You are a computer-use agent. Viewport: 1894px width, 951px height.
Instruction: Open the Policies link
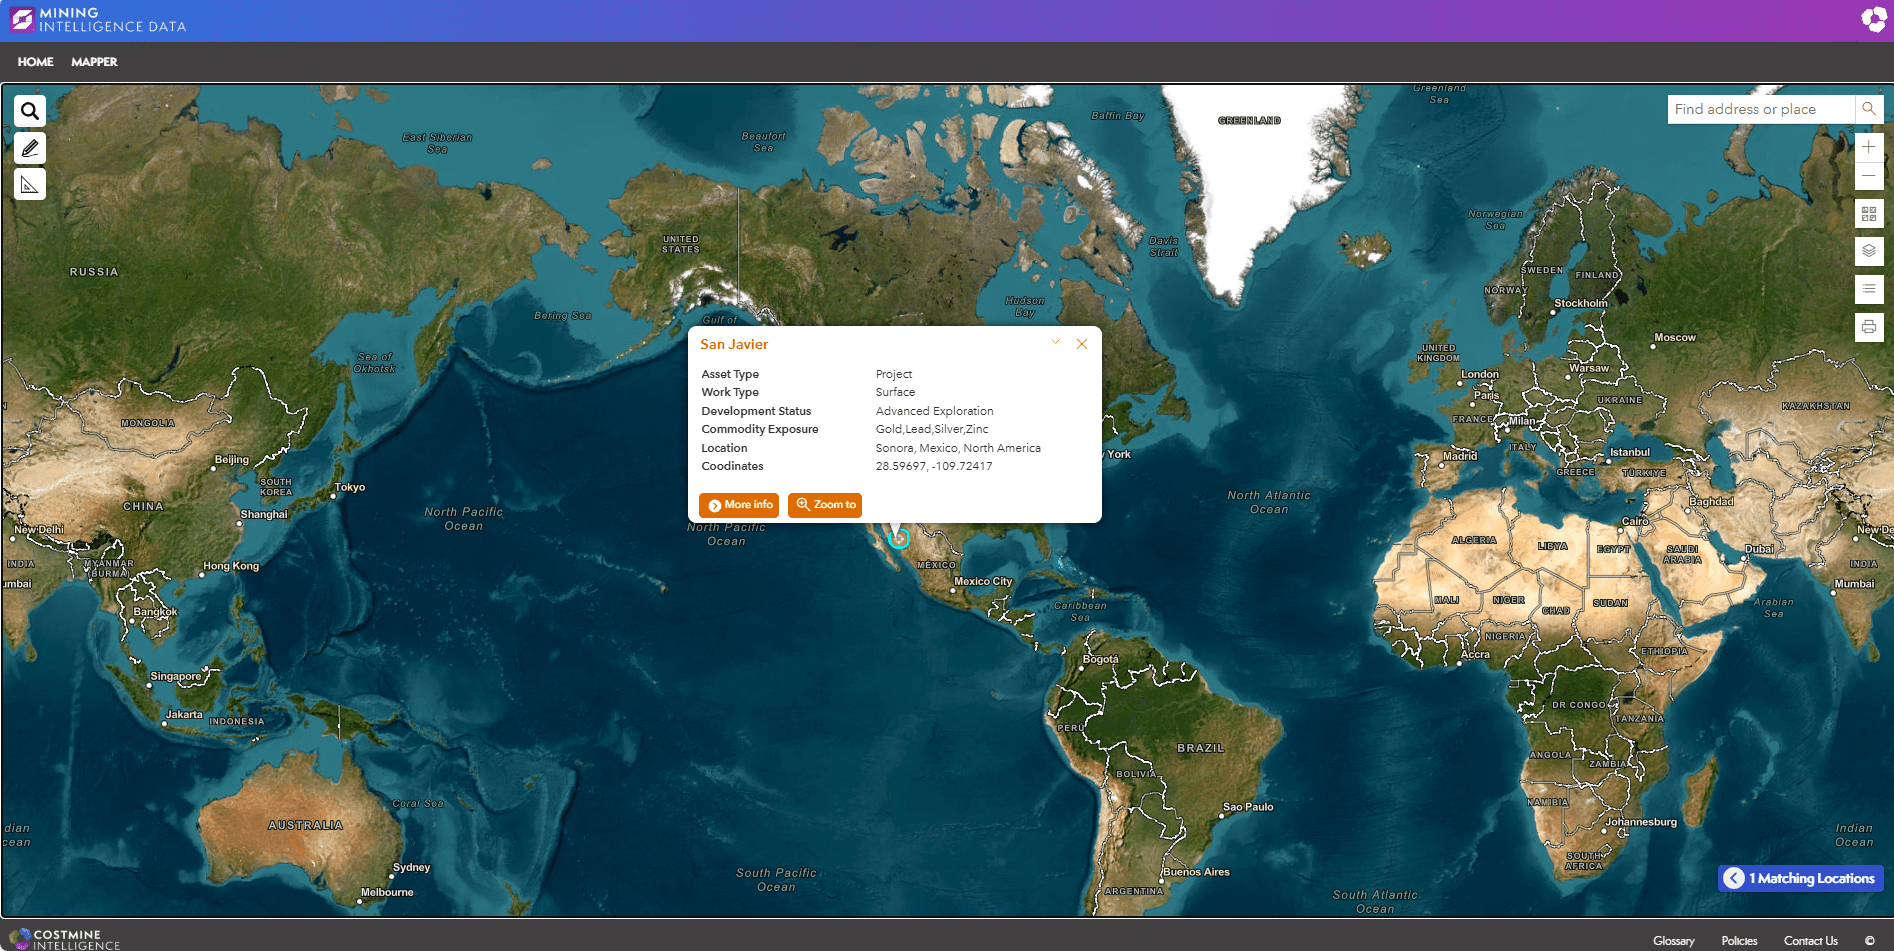point(1739,941)
